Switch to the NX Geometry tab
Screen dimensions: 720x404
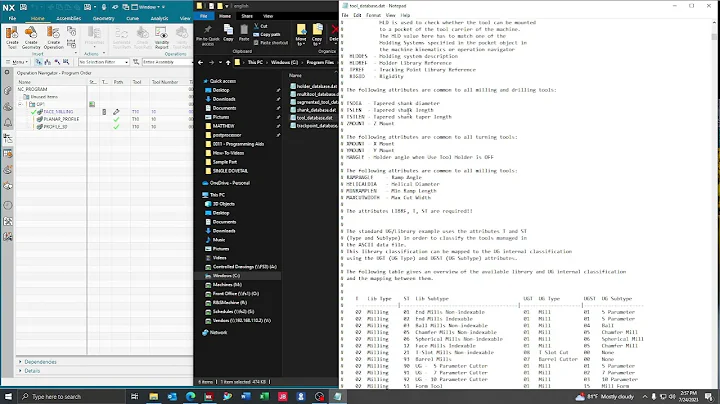(103, 18)
